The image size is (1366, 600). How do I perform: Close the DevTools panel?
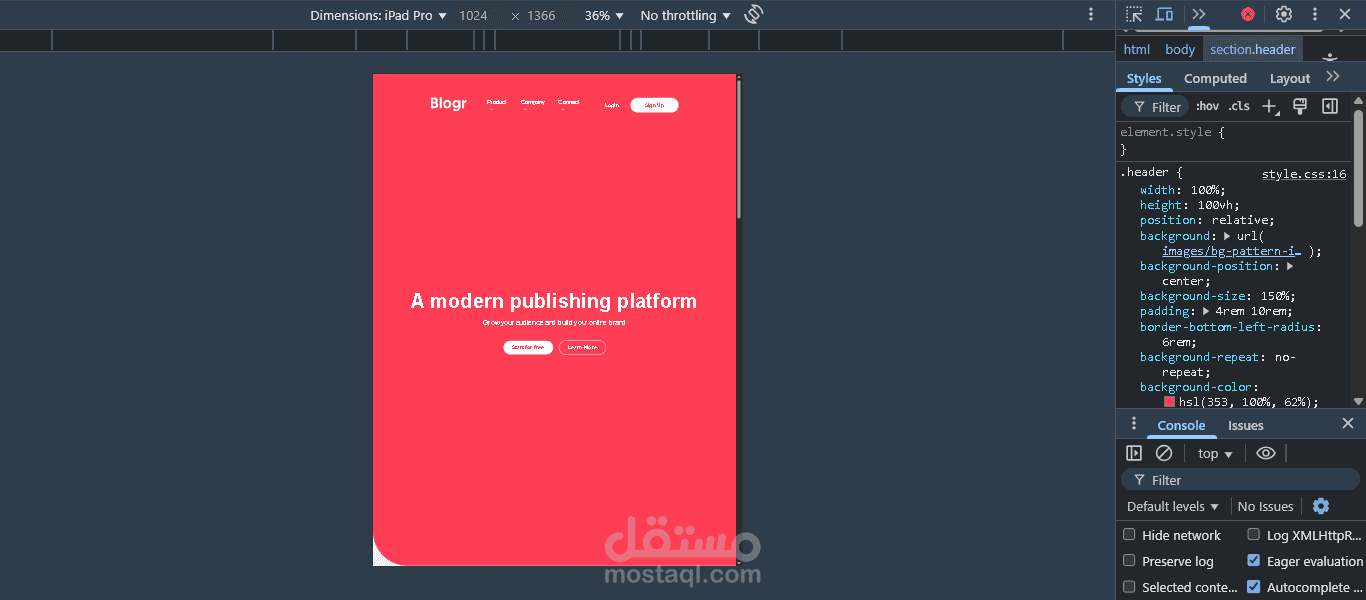(x=1345, y=14)
